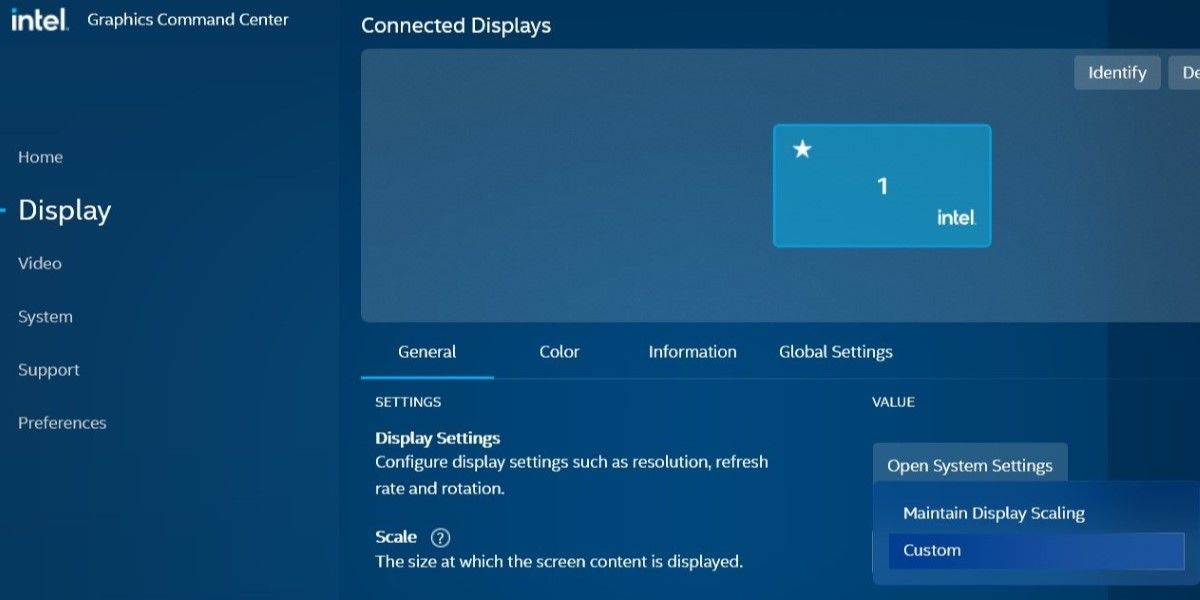Select Maintain Display Scaling option

(x=992, y=512)
